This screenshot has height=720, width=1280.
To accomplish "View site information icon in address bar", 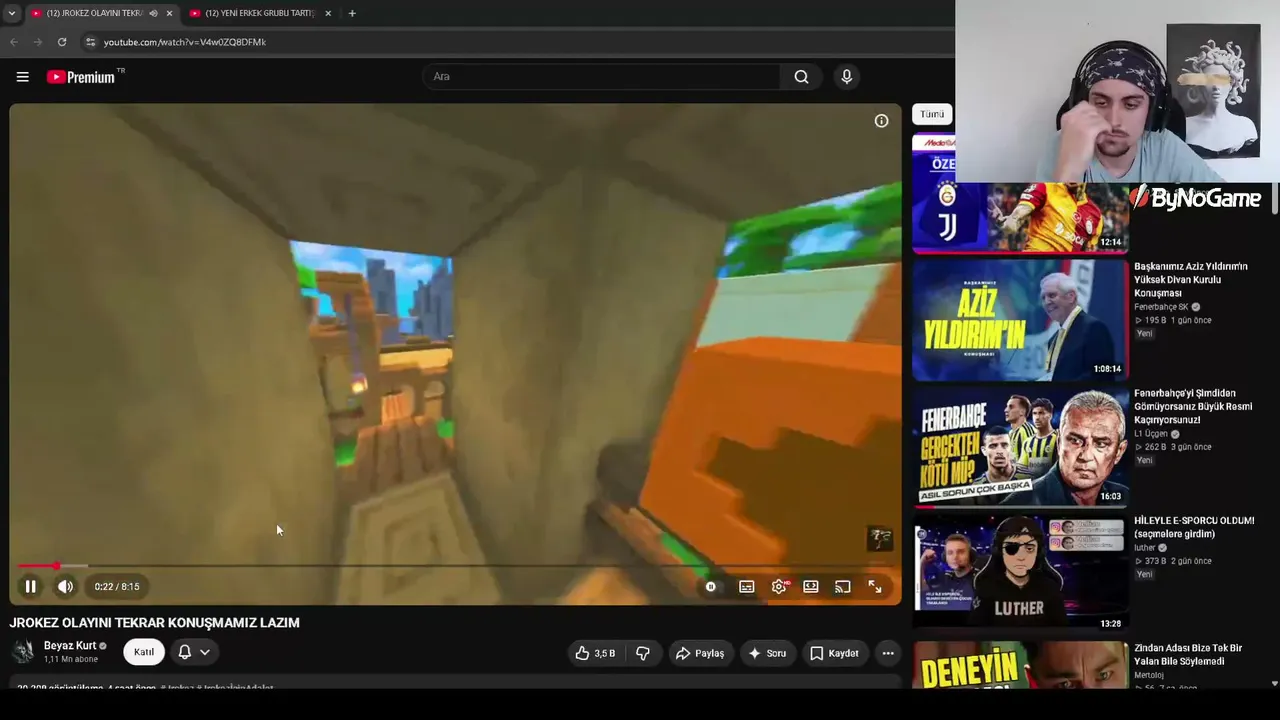I will pos(90,42).
